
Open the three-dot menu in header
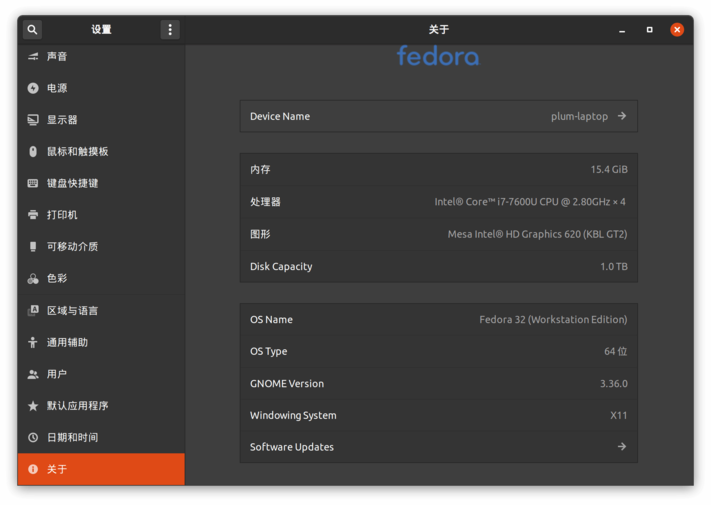[x=170, y=30]
